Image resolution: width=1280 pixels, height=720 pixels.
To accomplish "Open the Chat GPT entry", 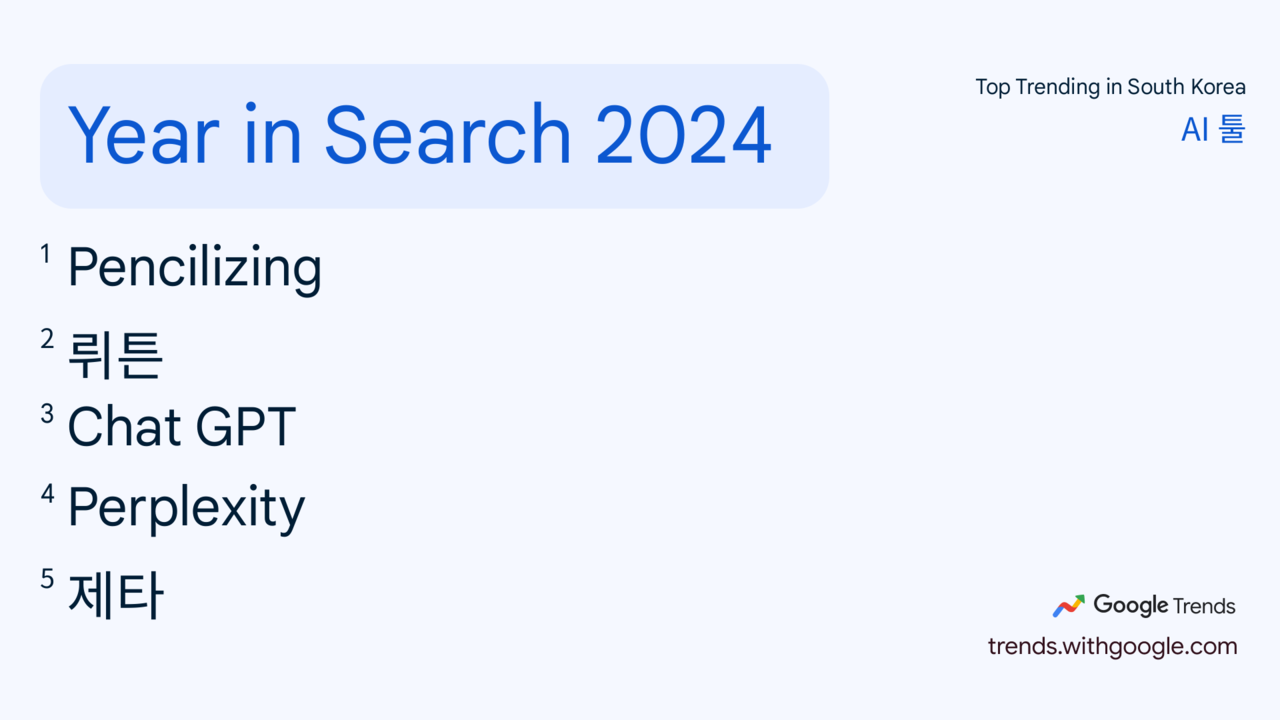I will point(181,427).
